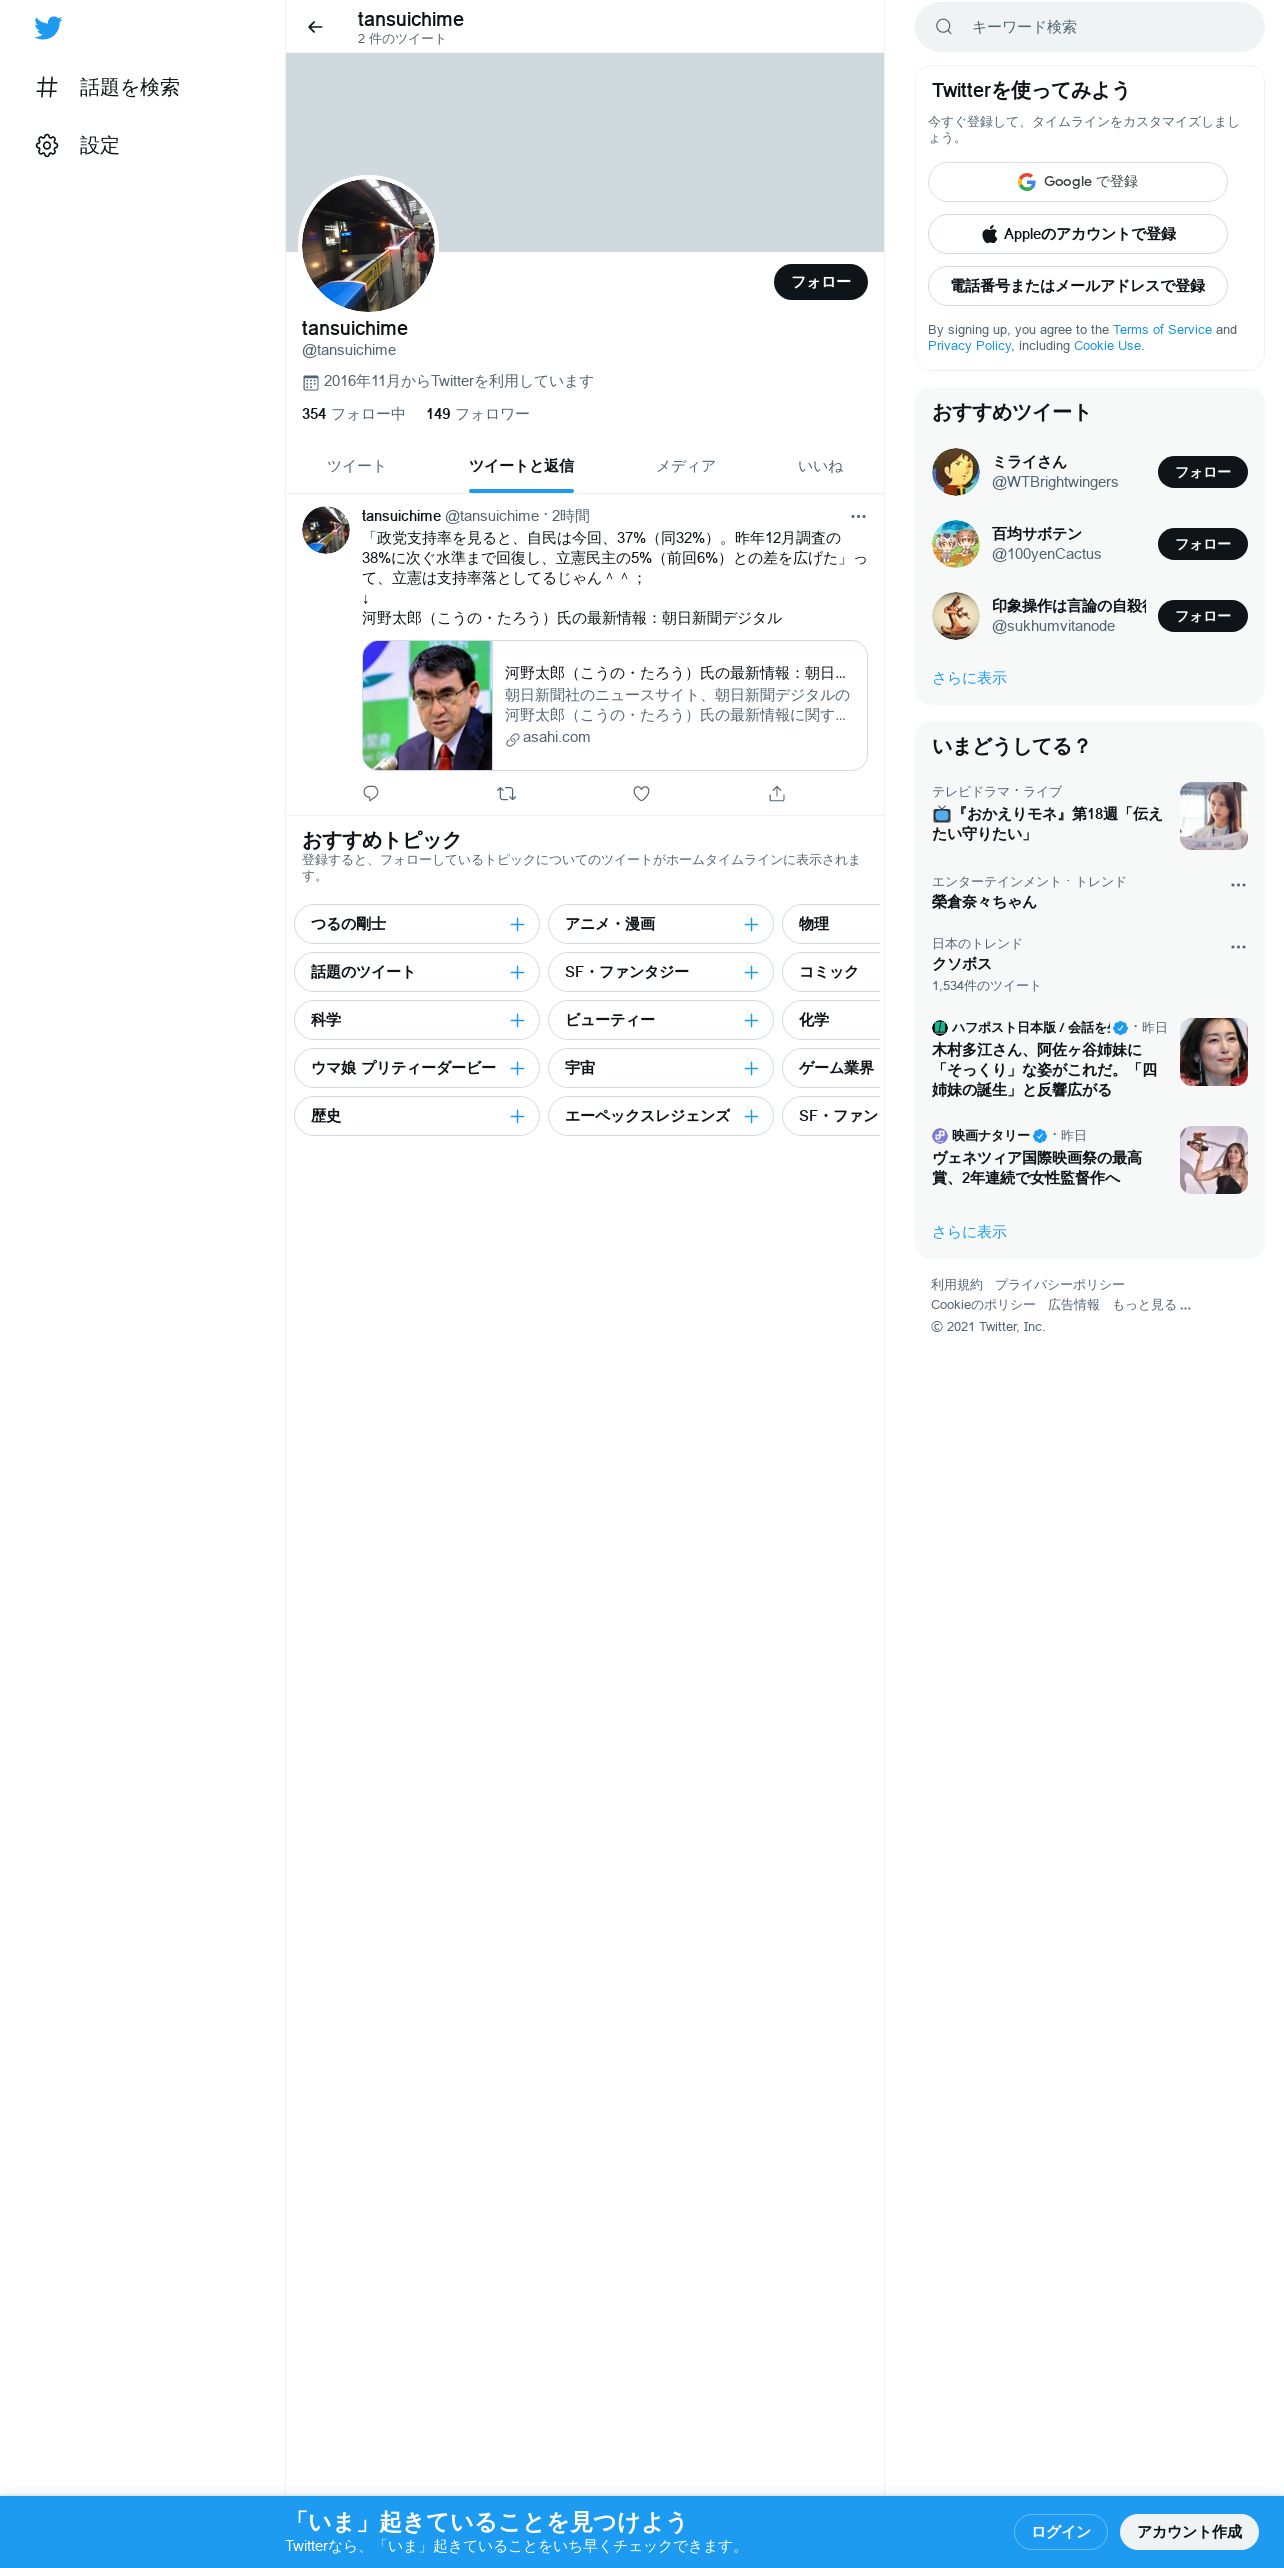Click 河野太郎 card thumbnail image
1284x2568 pixels.
pyautogui.click(x=427, y=705)
